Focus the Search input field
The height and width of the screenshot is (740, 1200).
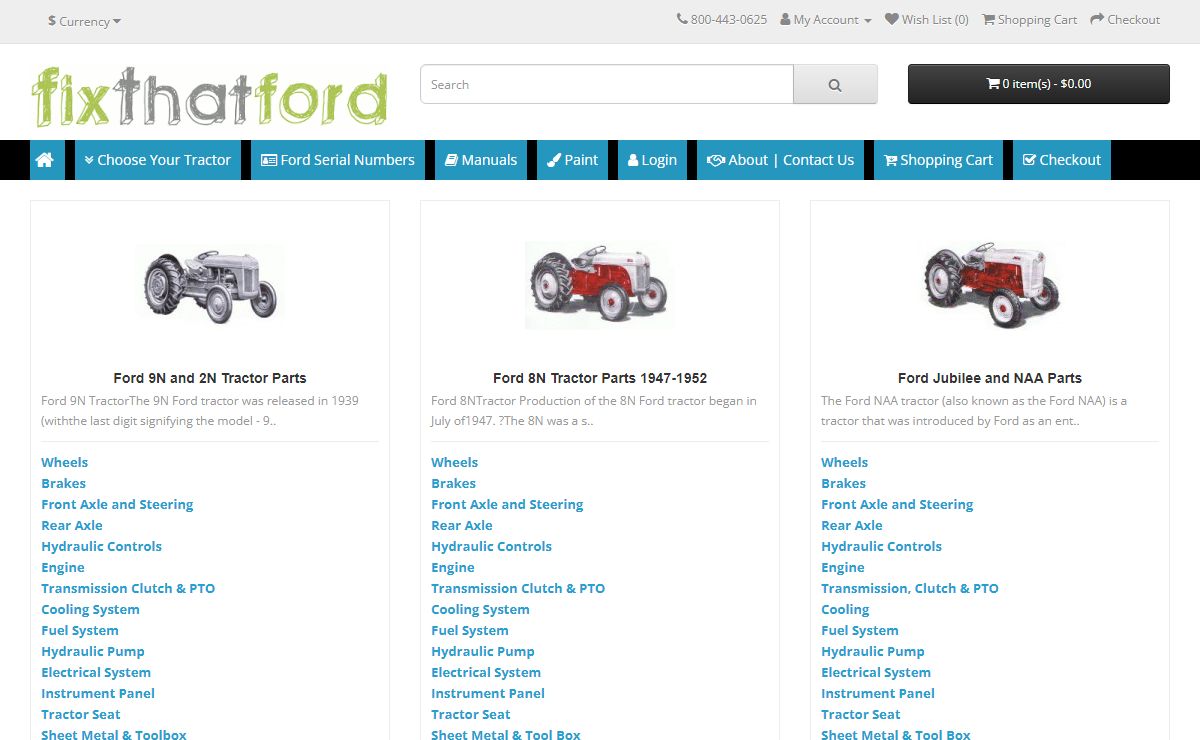coord(607,85)
